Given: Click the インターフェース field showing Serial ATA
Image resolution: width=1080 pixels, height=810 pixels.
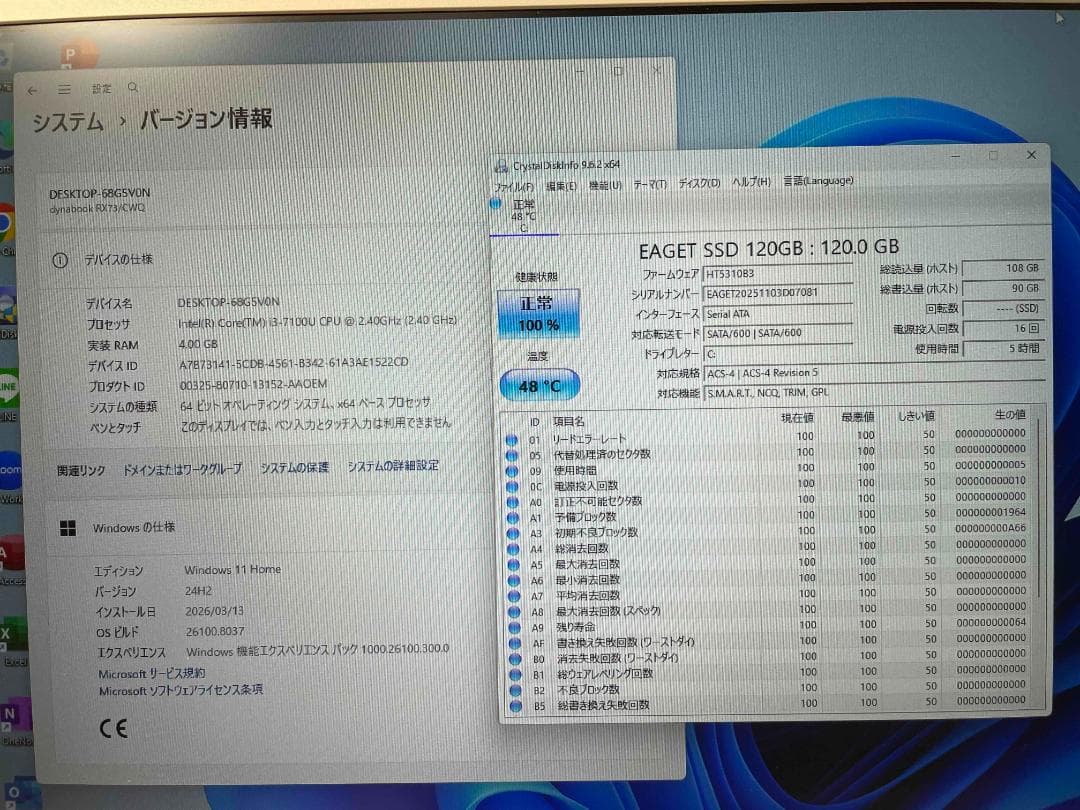Looking at the screenshot, I should [778, 314].
